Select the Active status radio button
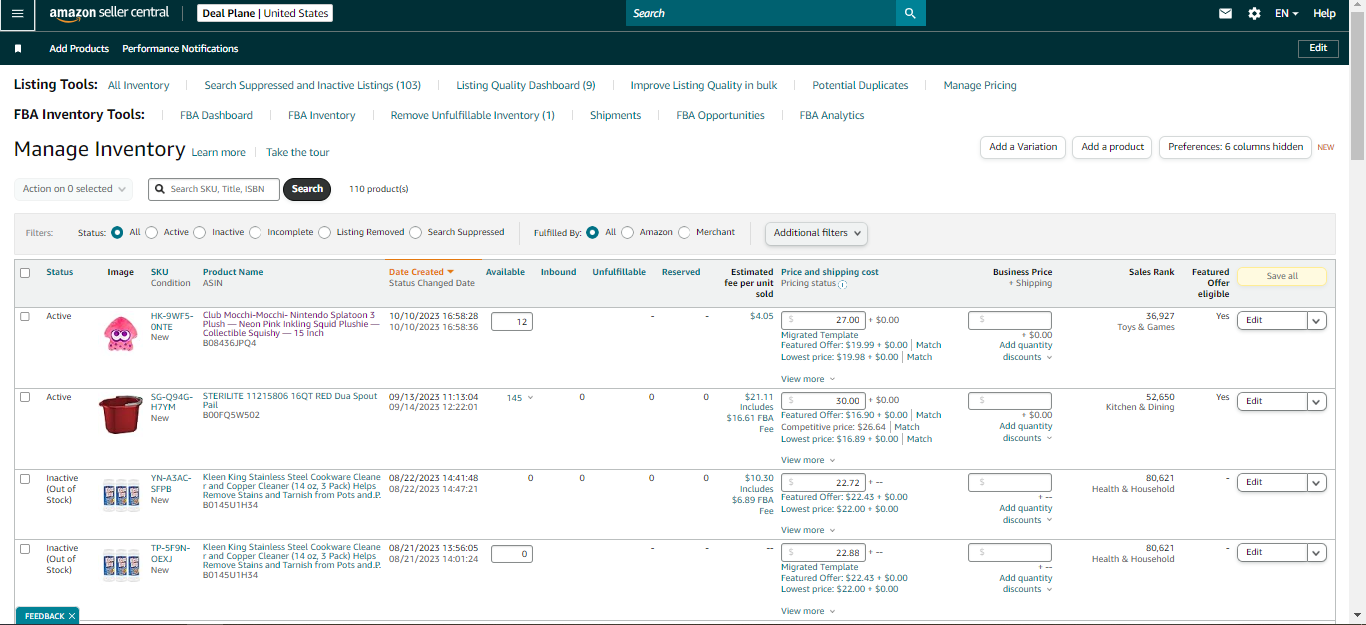 [x=152, y=232]
